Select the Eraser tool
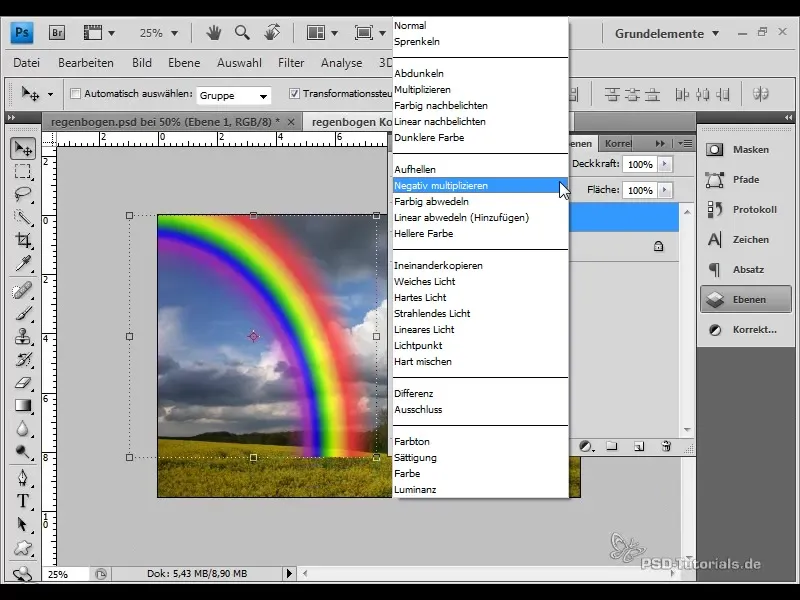Viewport: 800px width, 600px height. (x=23, y=383)
